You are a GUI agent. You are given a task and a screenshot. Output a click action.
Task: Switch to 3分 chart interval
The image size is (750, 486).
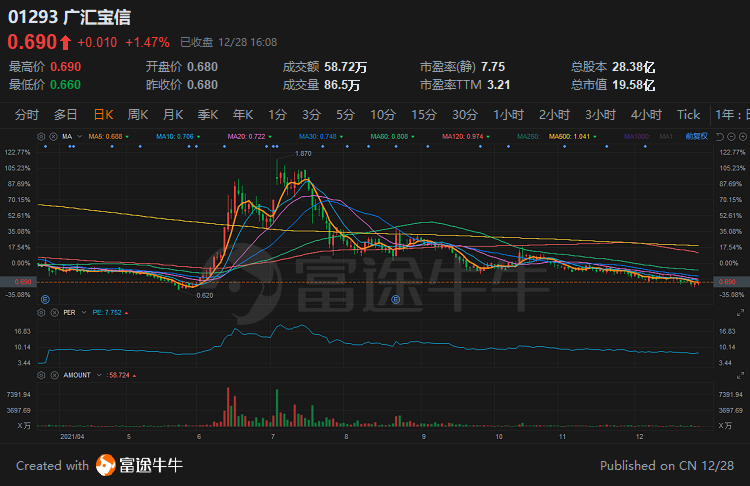click(x=311, y=115)
